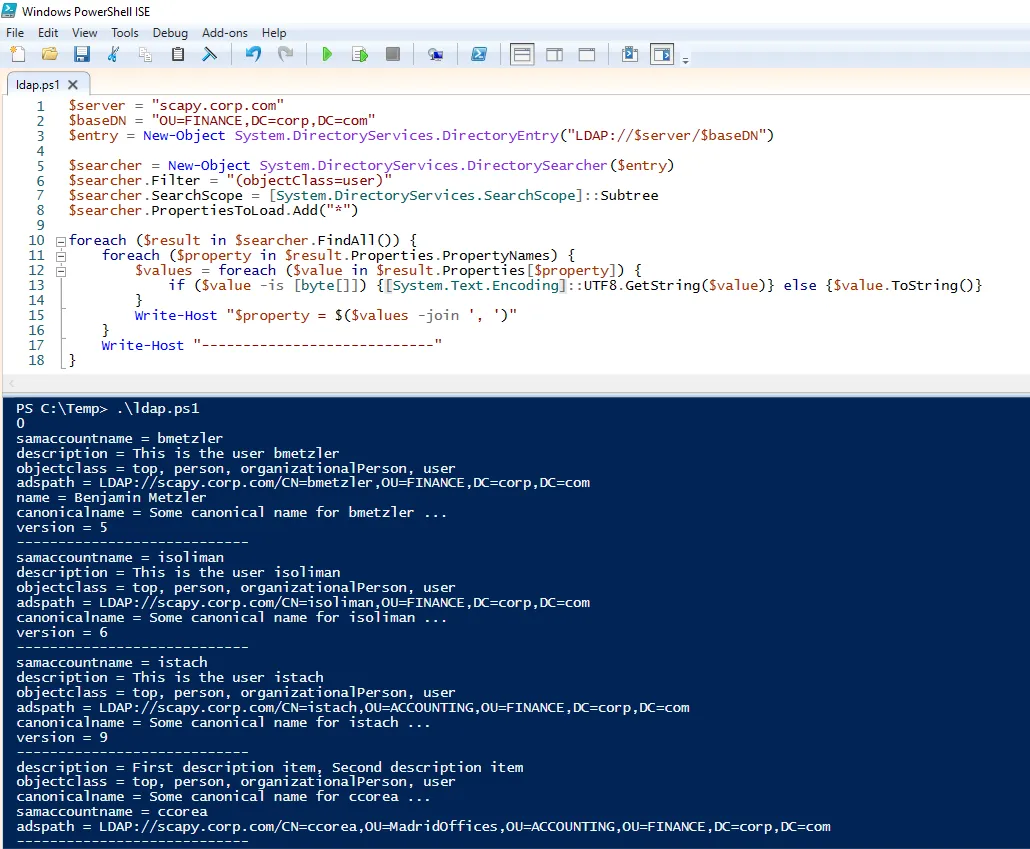This screenshot has height=849, width=1030.
Task: Click "OU=FINANCE,DC=corp,DC=com" string in line 2
Action: click(x=263, y=121)
